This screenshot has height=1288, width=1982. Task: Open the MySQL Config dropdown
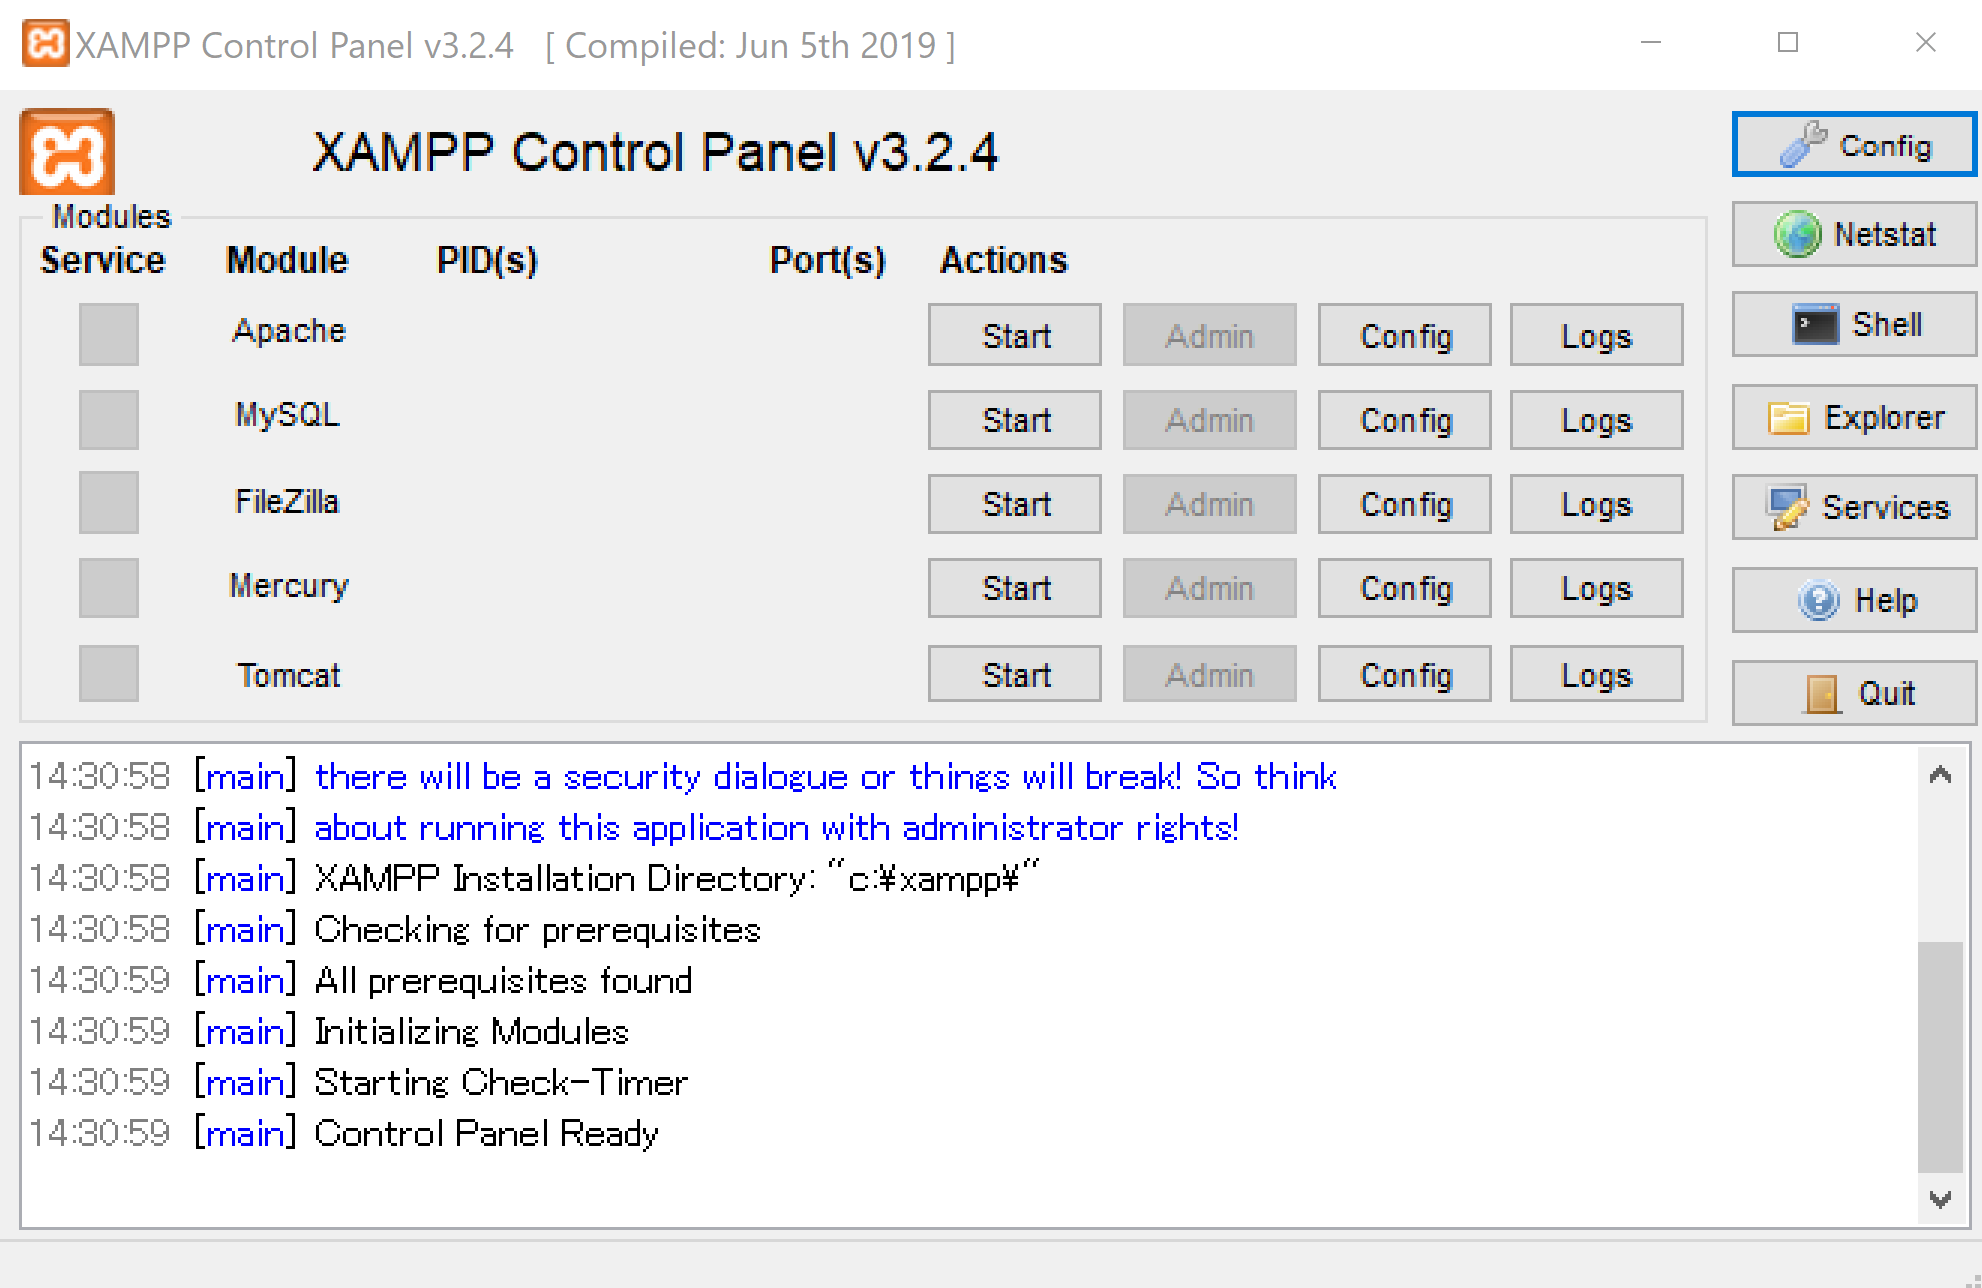1404,419
